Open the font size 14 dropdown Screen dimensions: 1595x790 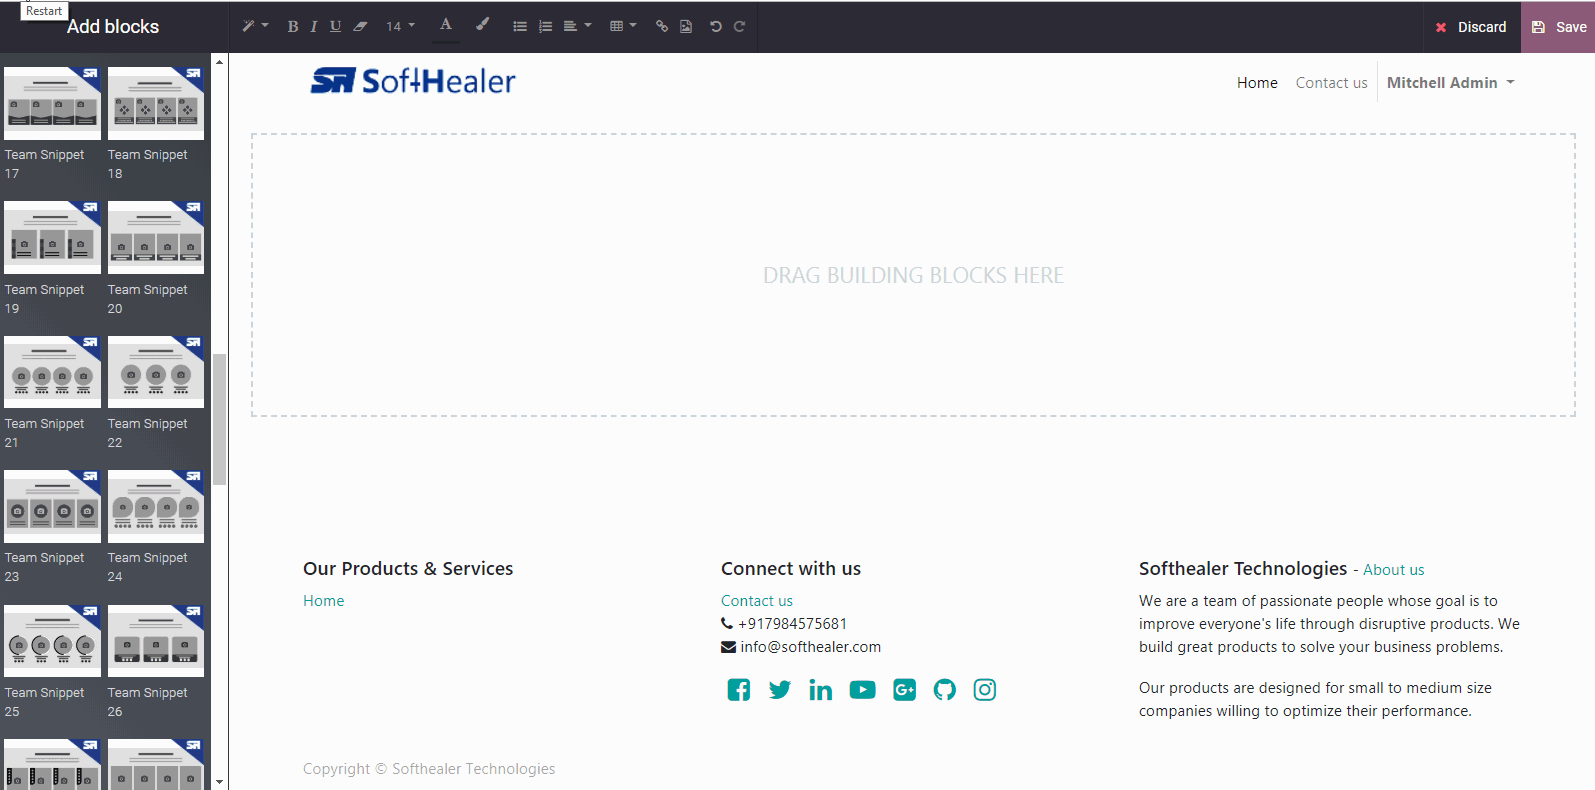coord(400,26)
